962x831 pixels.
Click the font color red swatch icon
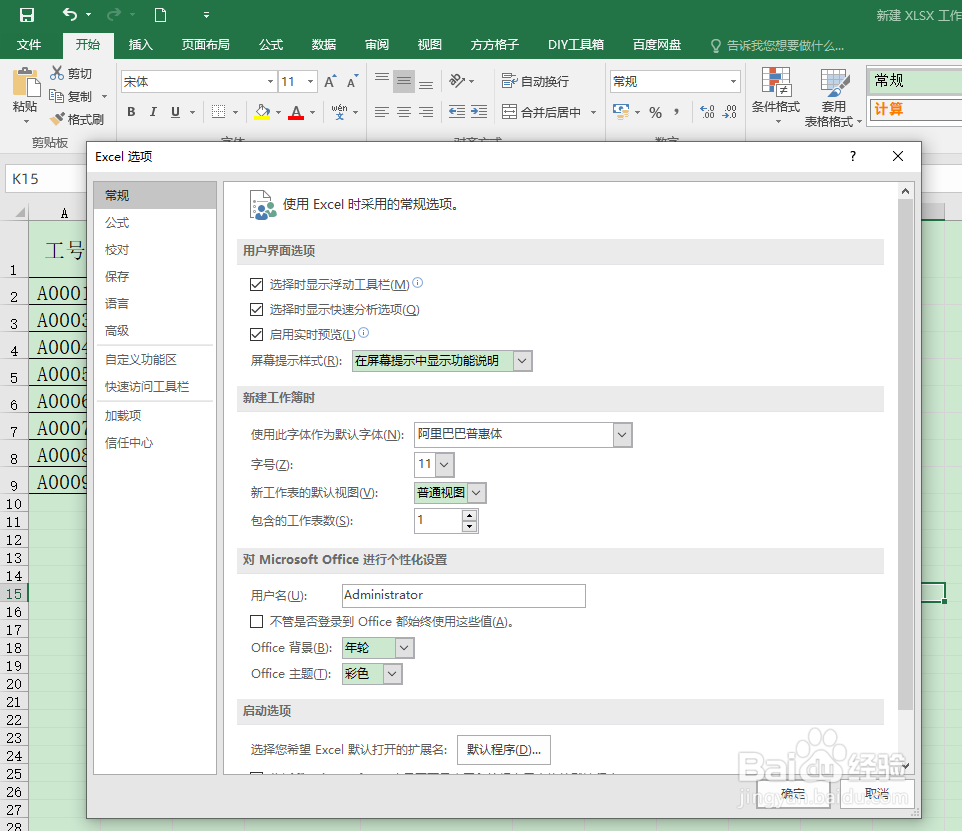point(296,112)
